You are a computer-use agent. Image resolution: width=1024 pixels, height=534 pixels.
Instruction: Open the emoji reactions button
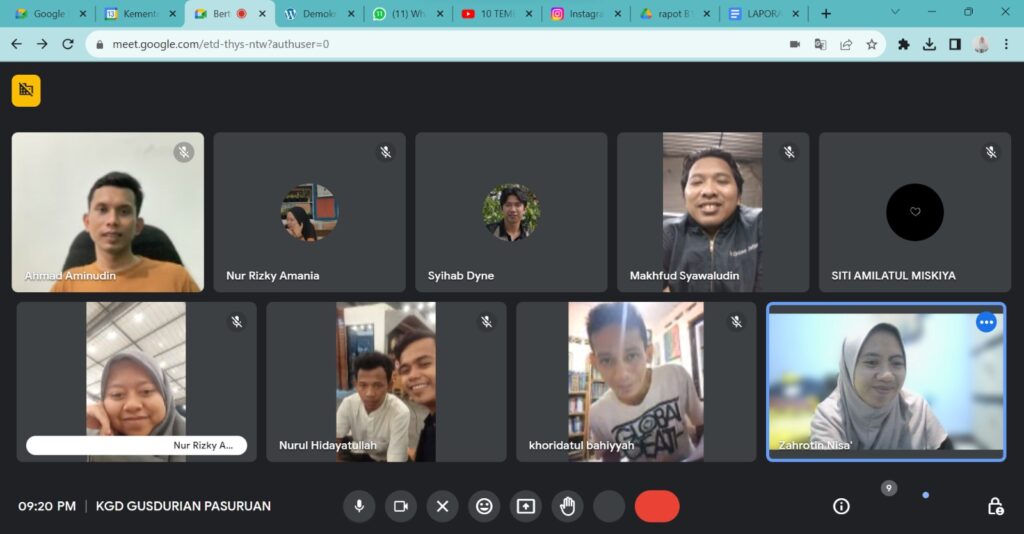tap(484, 506)
